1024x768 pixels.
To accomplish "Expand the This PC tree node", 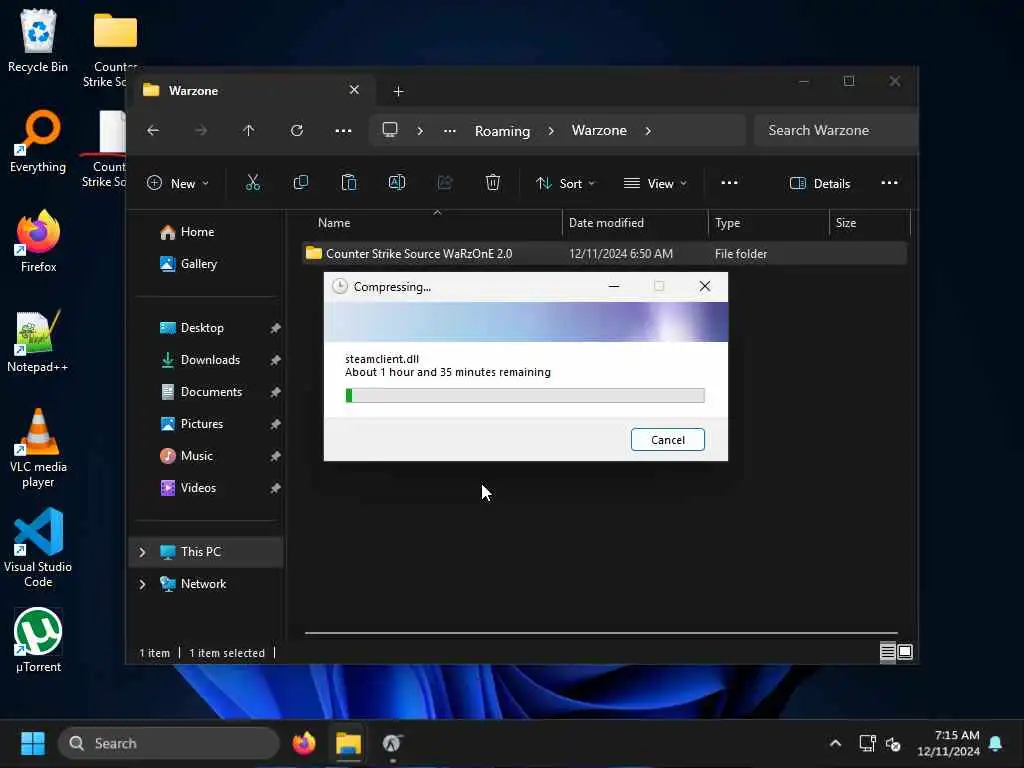I will [142, 552].
